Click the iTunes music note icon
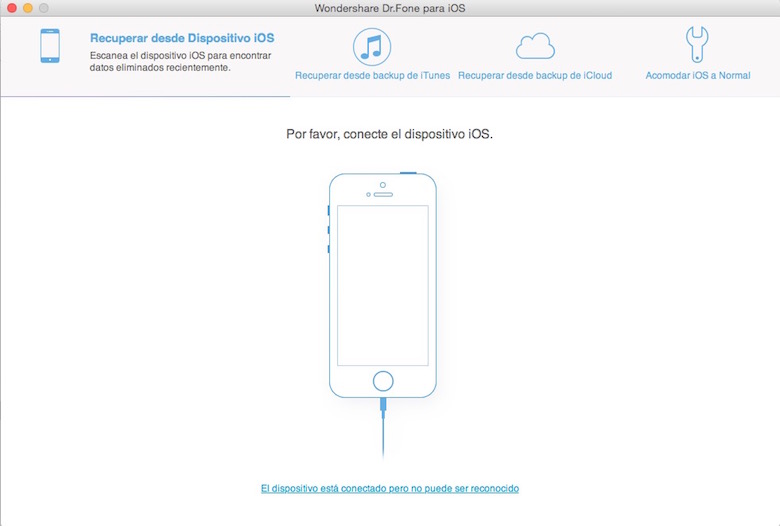 point(372,47)
